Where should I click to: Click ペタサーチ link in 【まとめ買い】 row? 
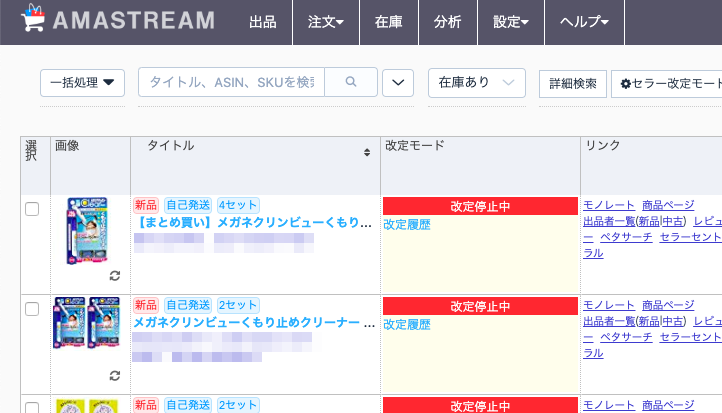coord(626,237)
